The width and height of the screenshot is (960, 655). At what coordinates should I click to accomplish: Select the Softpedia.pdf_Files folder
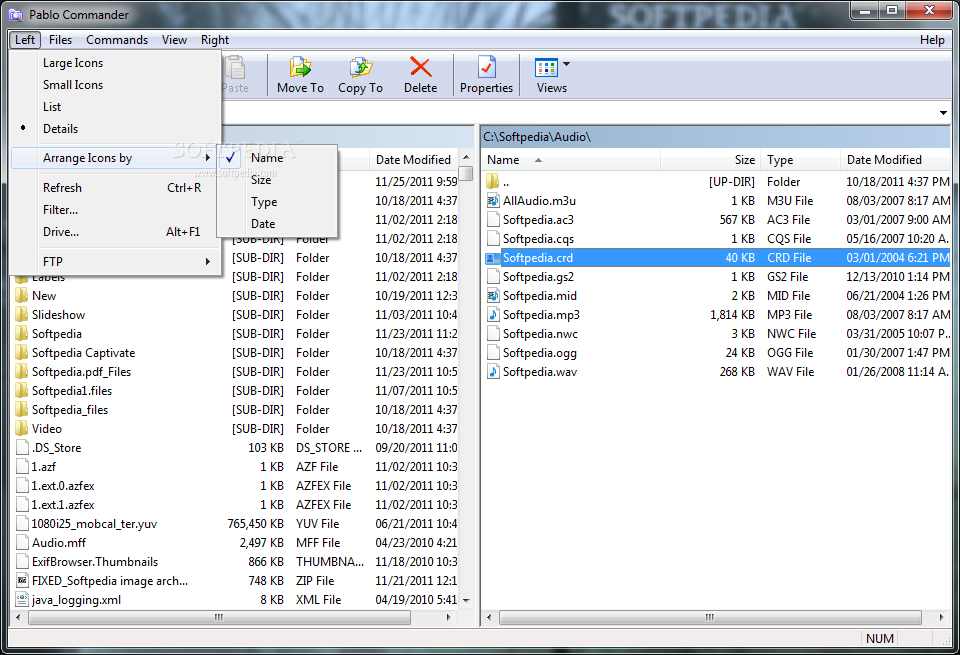click(81, 372)
